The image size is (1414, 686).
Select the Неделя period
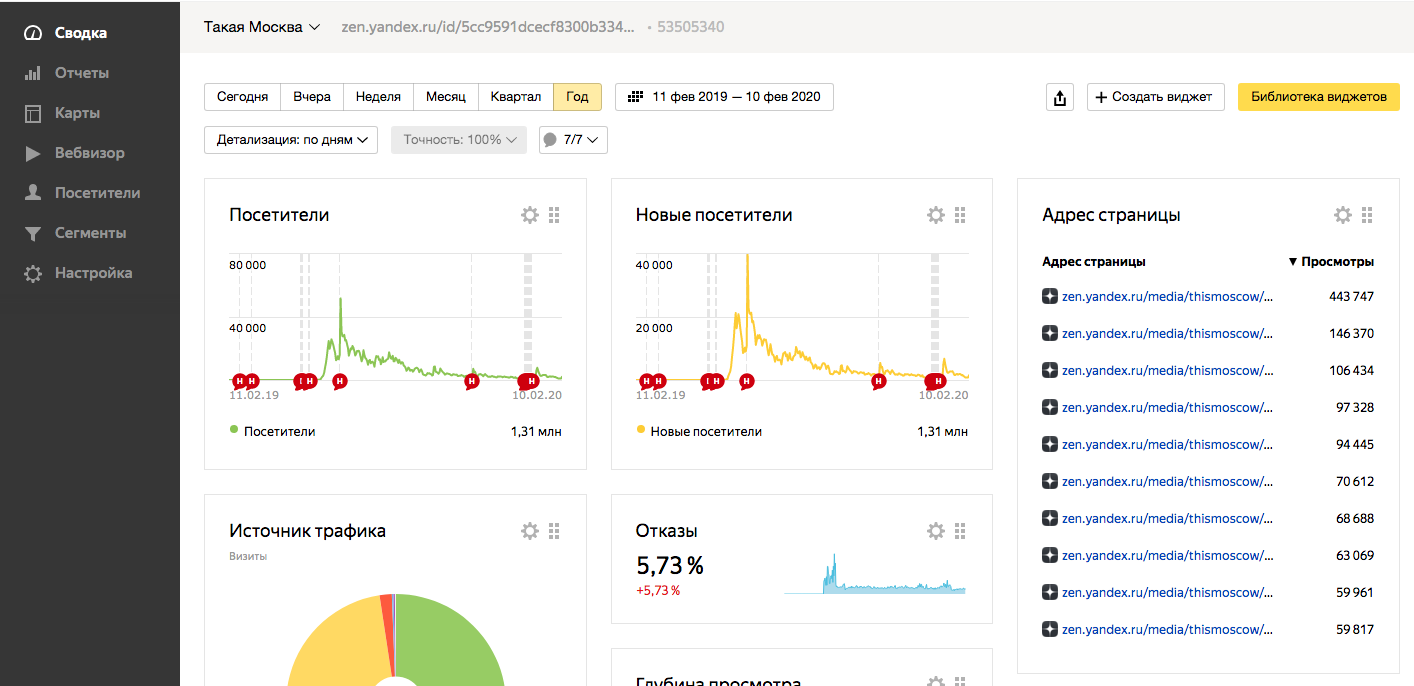click(378, 97)
